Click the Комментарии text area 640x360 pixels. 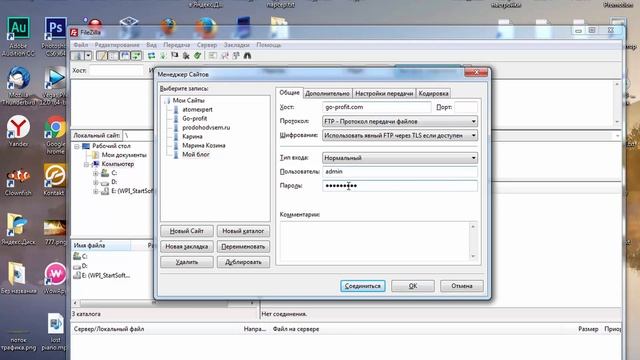(375, 241)
